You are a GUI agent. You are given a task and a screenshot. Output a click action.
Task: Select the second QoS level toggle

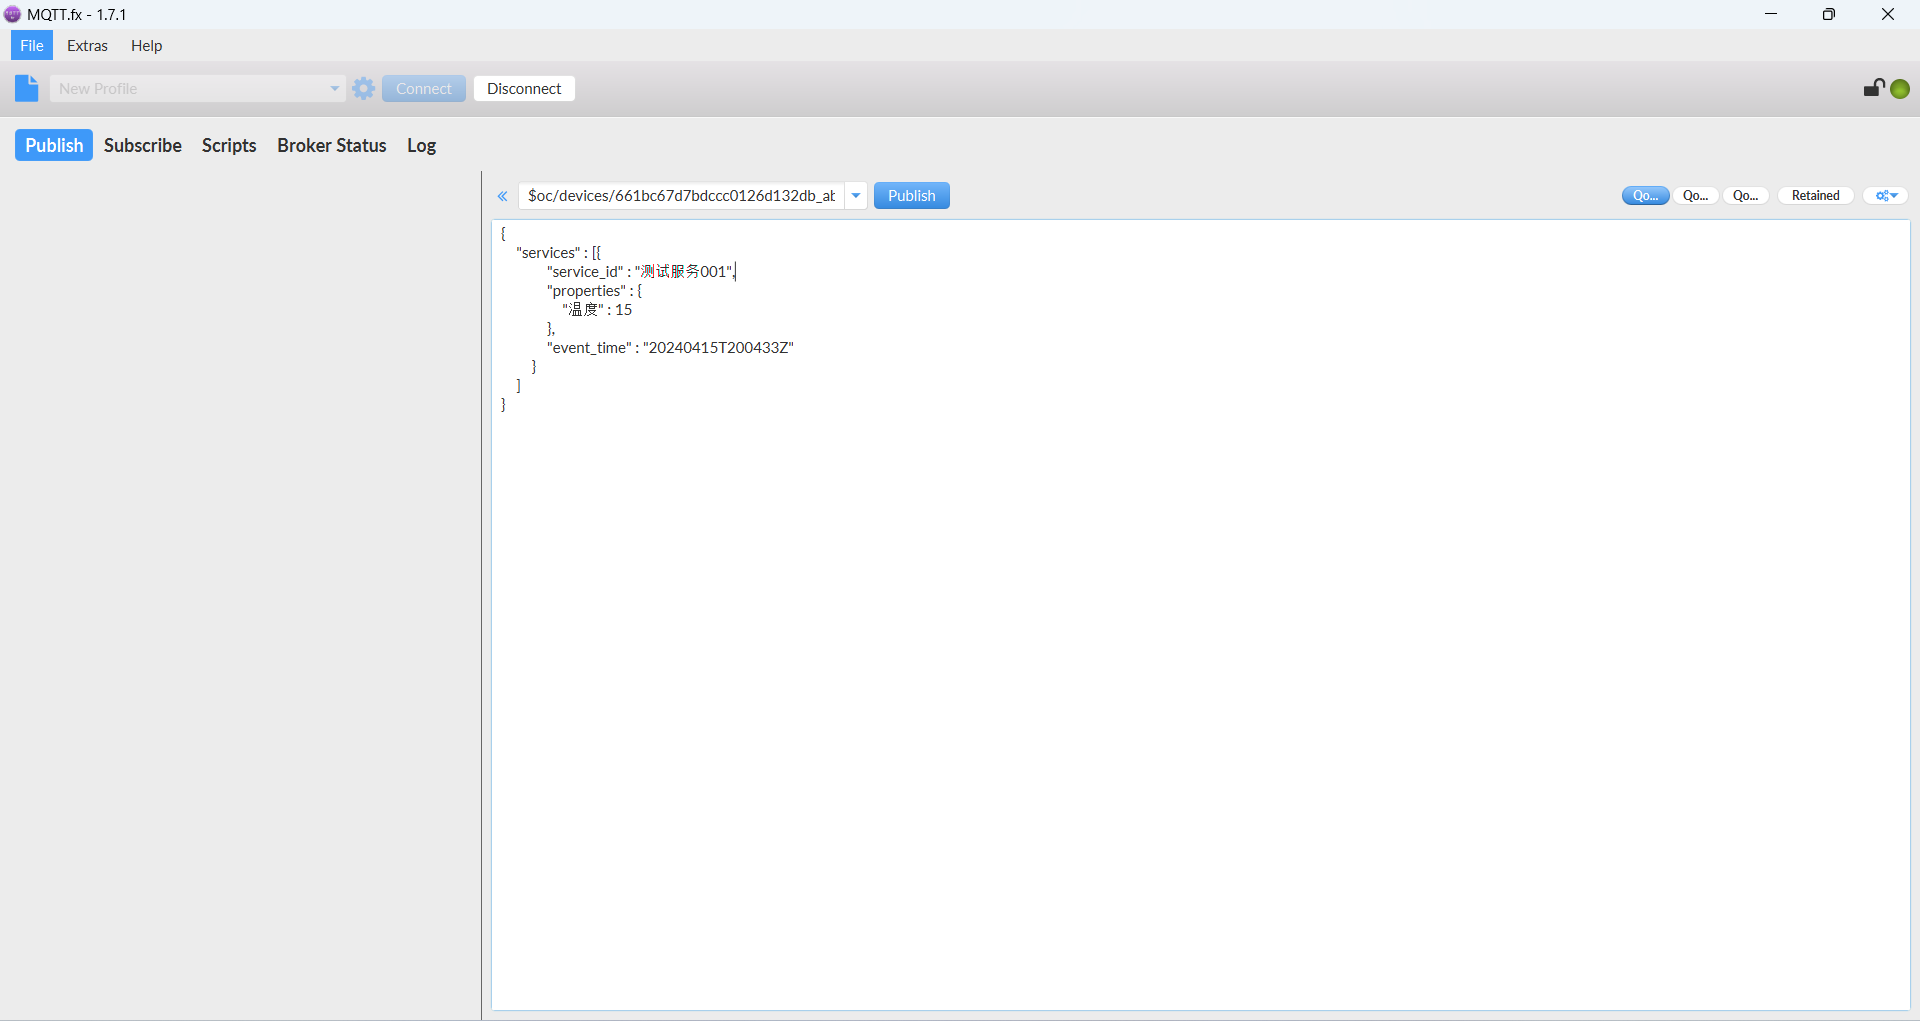pos(1696,196)
